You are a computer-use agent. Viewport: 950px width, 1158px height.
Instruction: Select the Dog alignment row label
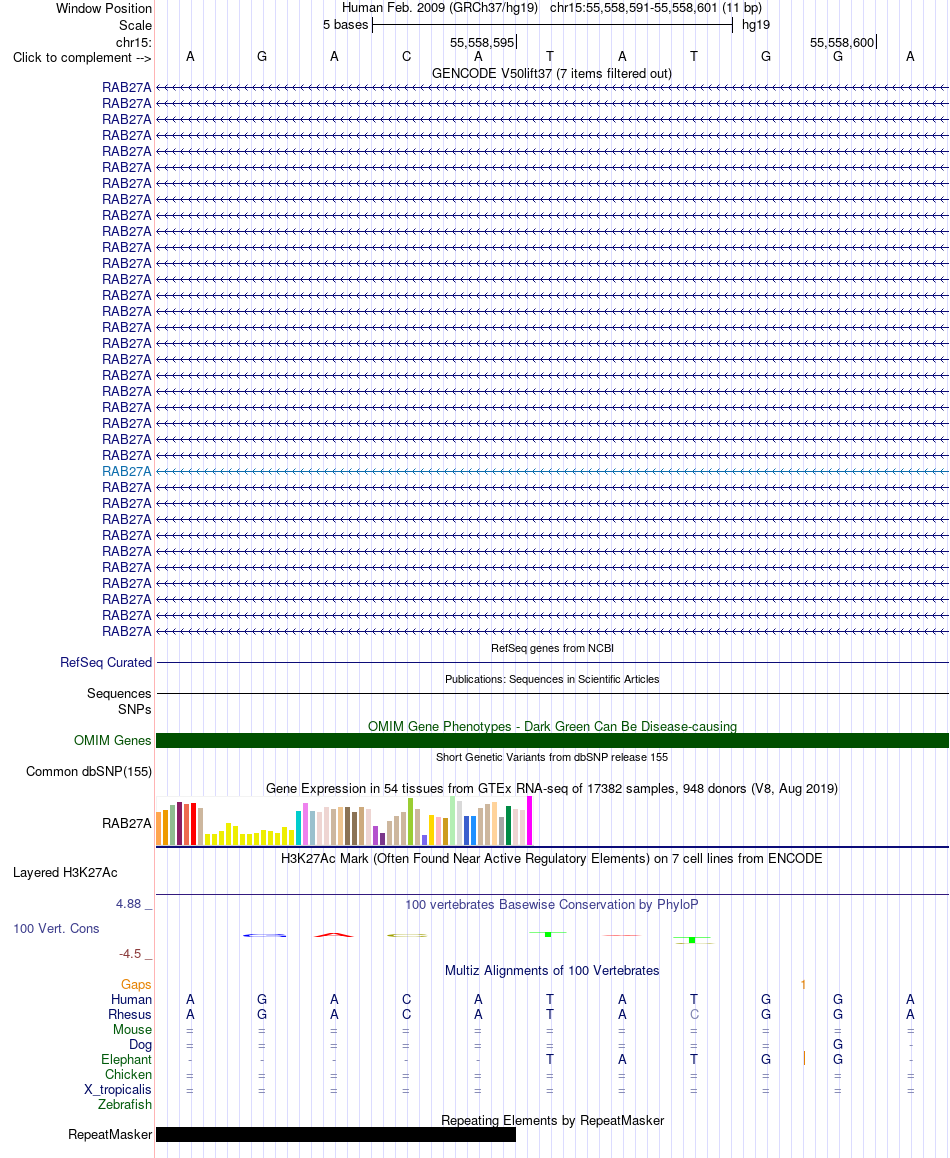(x=140, y=1044)
